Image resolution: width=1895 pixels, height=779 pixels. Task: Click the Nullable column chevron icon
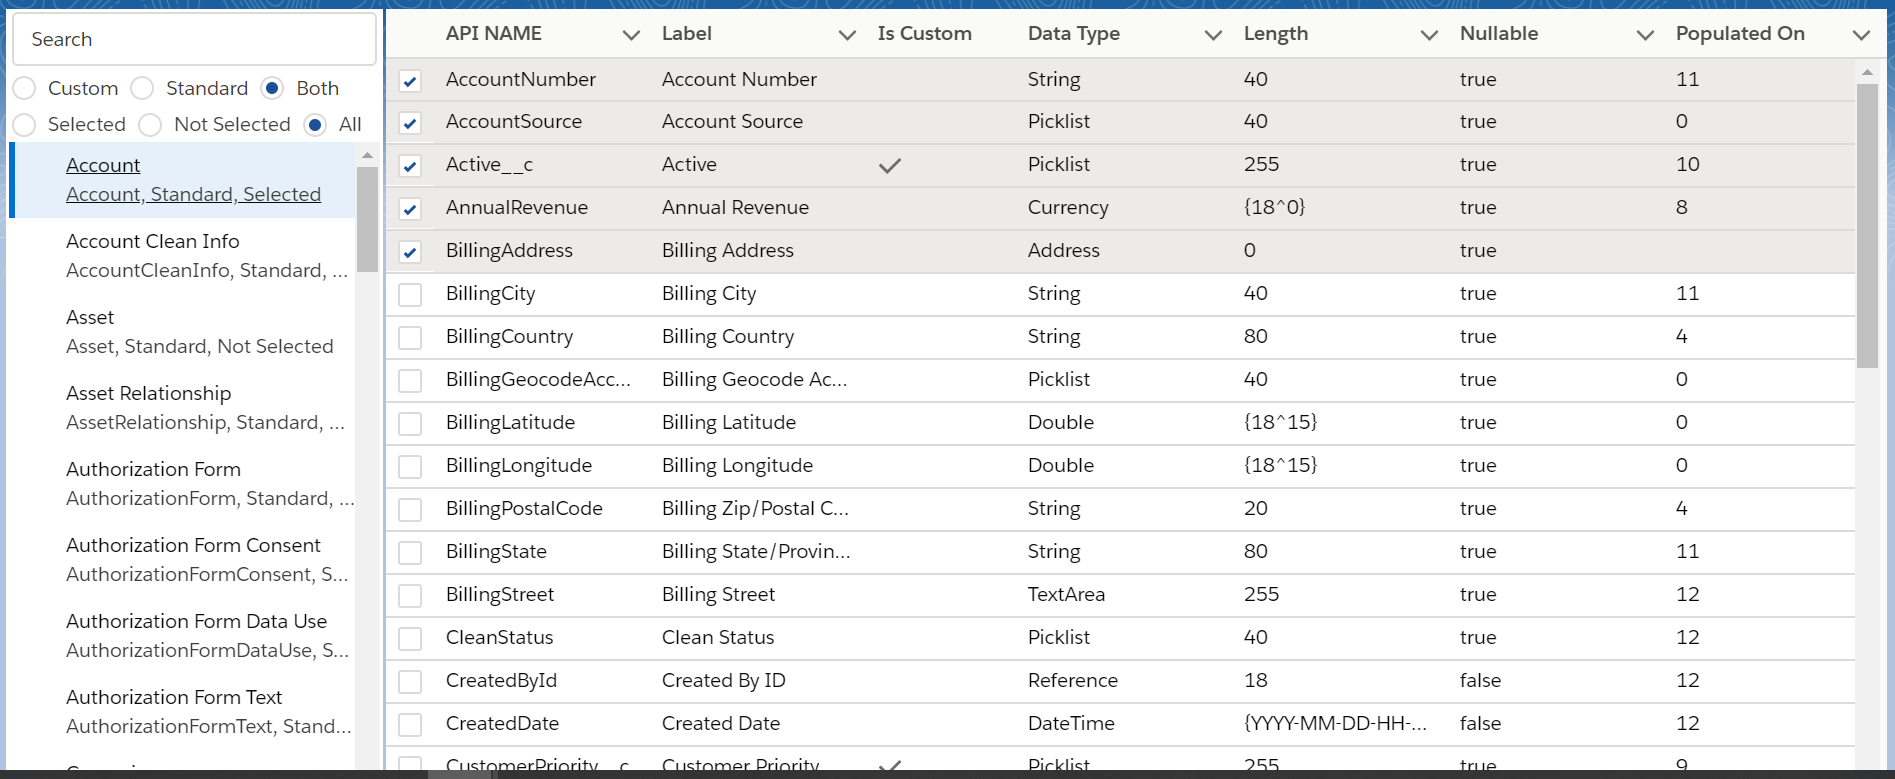pos(1645,35)
